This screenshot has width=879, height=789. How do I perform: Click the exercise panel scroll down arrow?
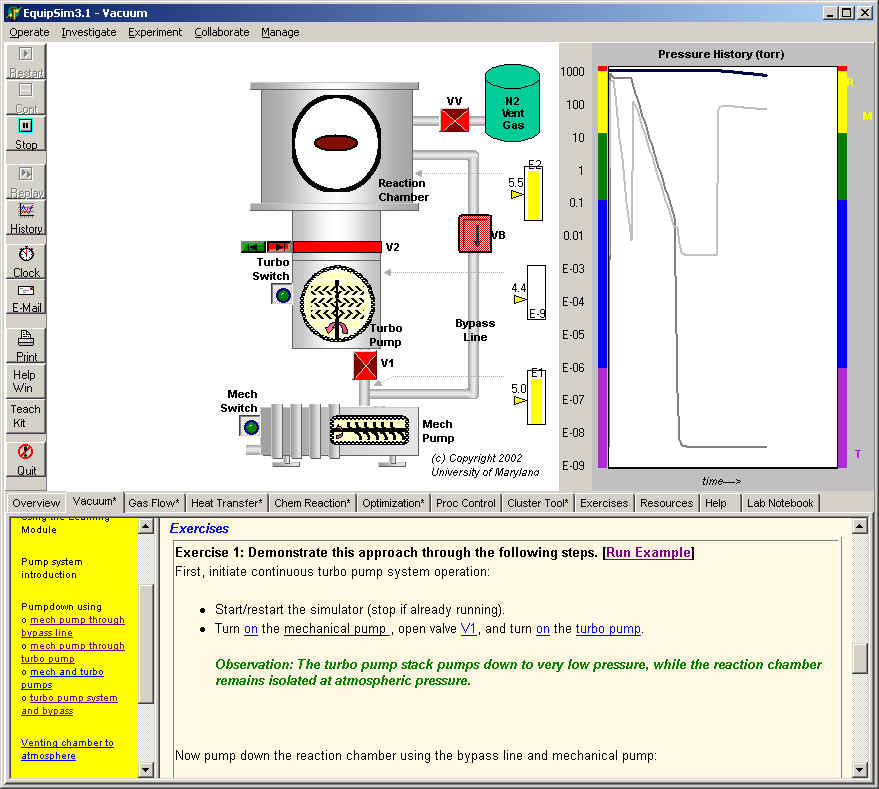click(x=859, y=769)
